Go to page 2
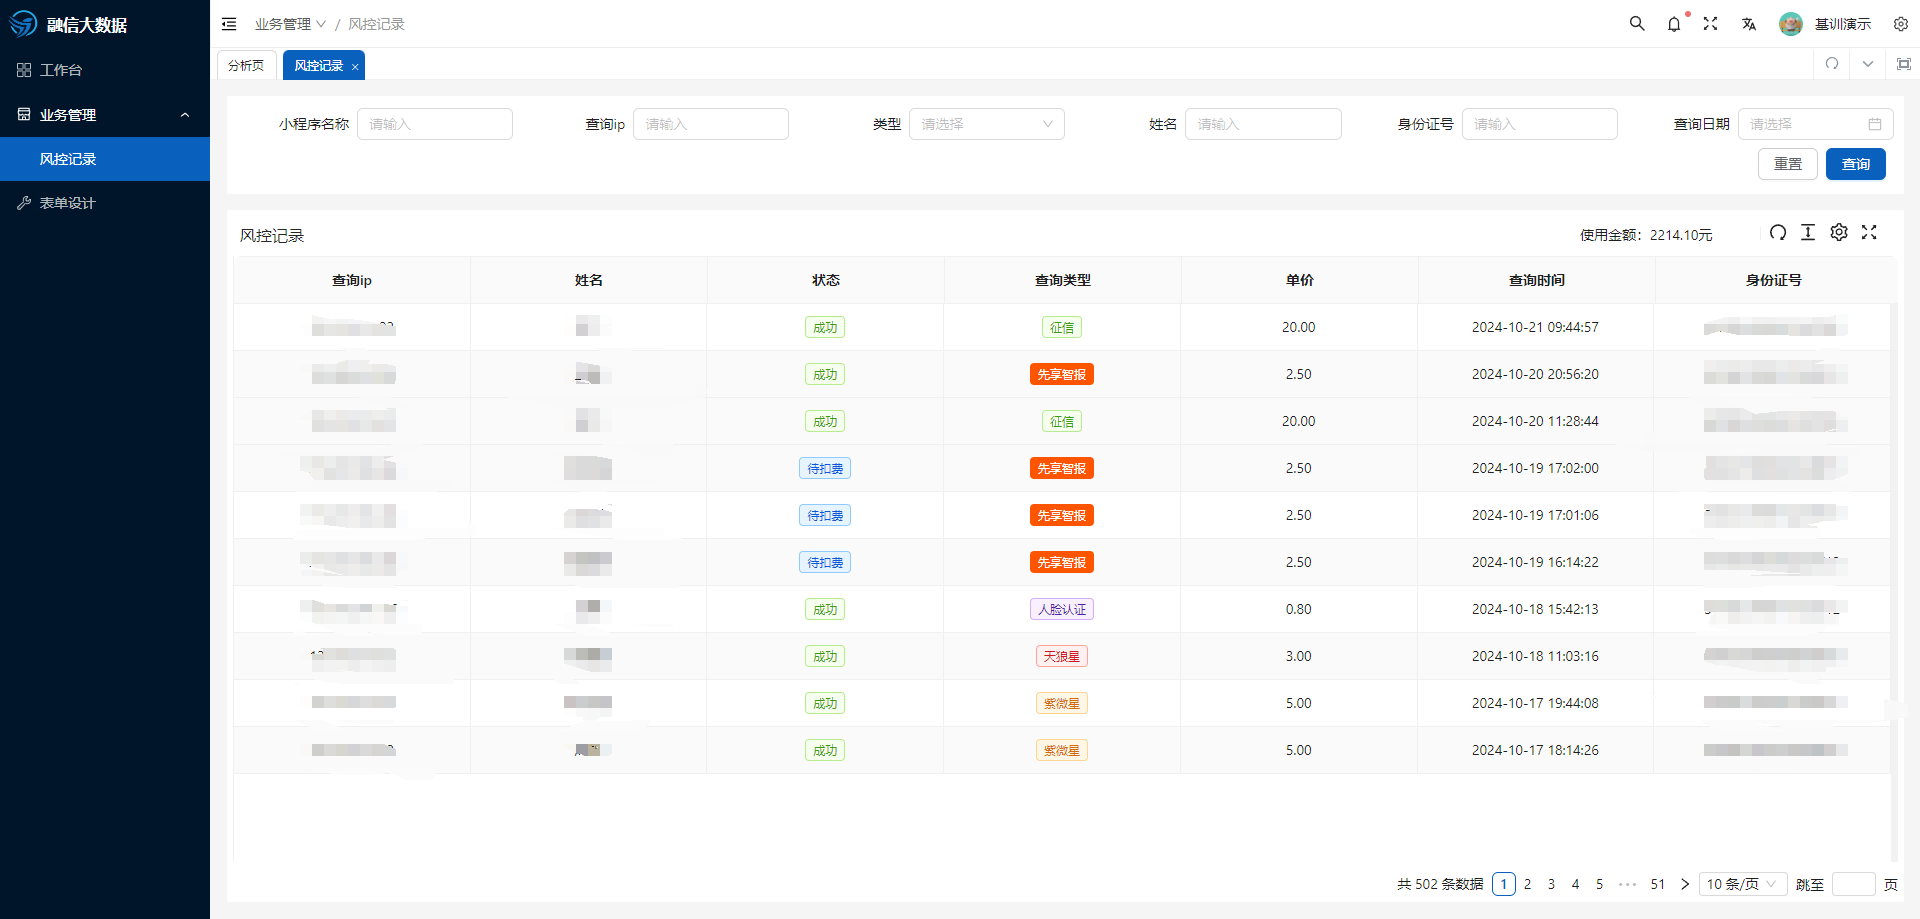The width and height of the screenshot is (1920, 919). coord(1528,884)
